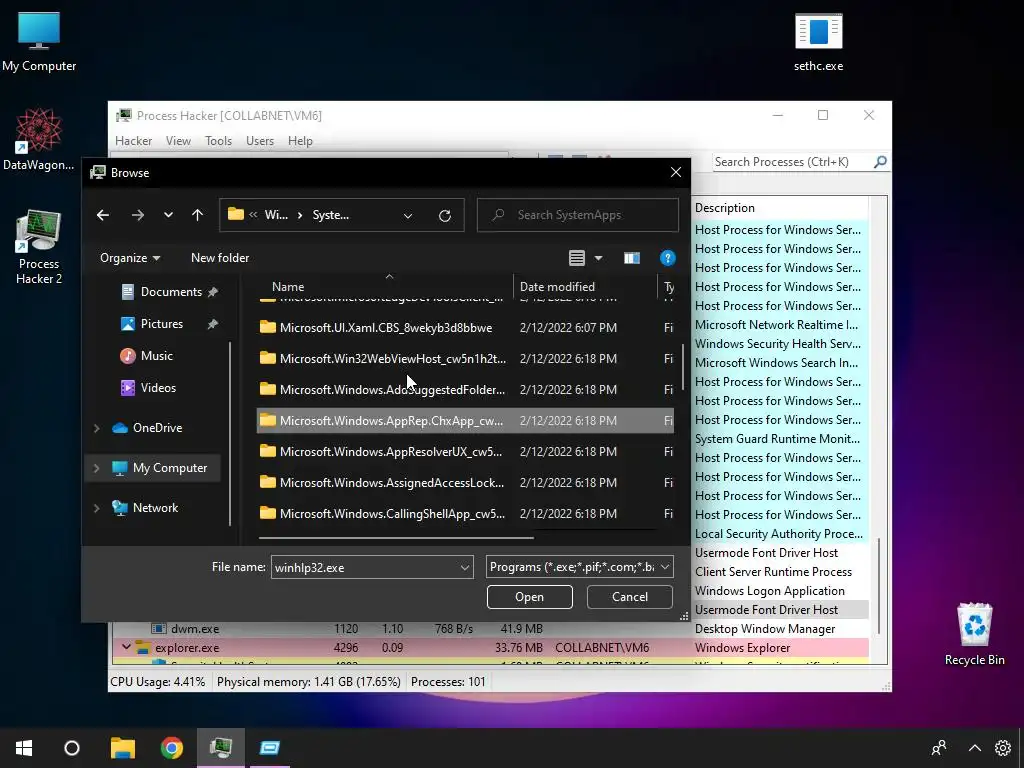Open the Recycle Bin on desktop
The width and height of the screenshot is (1024, 768).
974,633
